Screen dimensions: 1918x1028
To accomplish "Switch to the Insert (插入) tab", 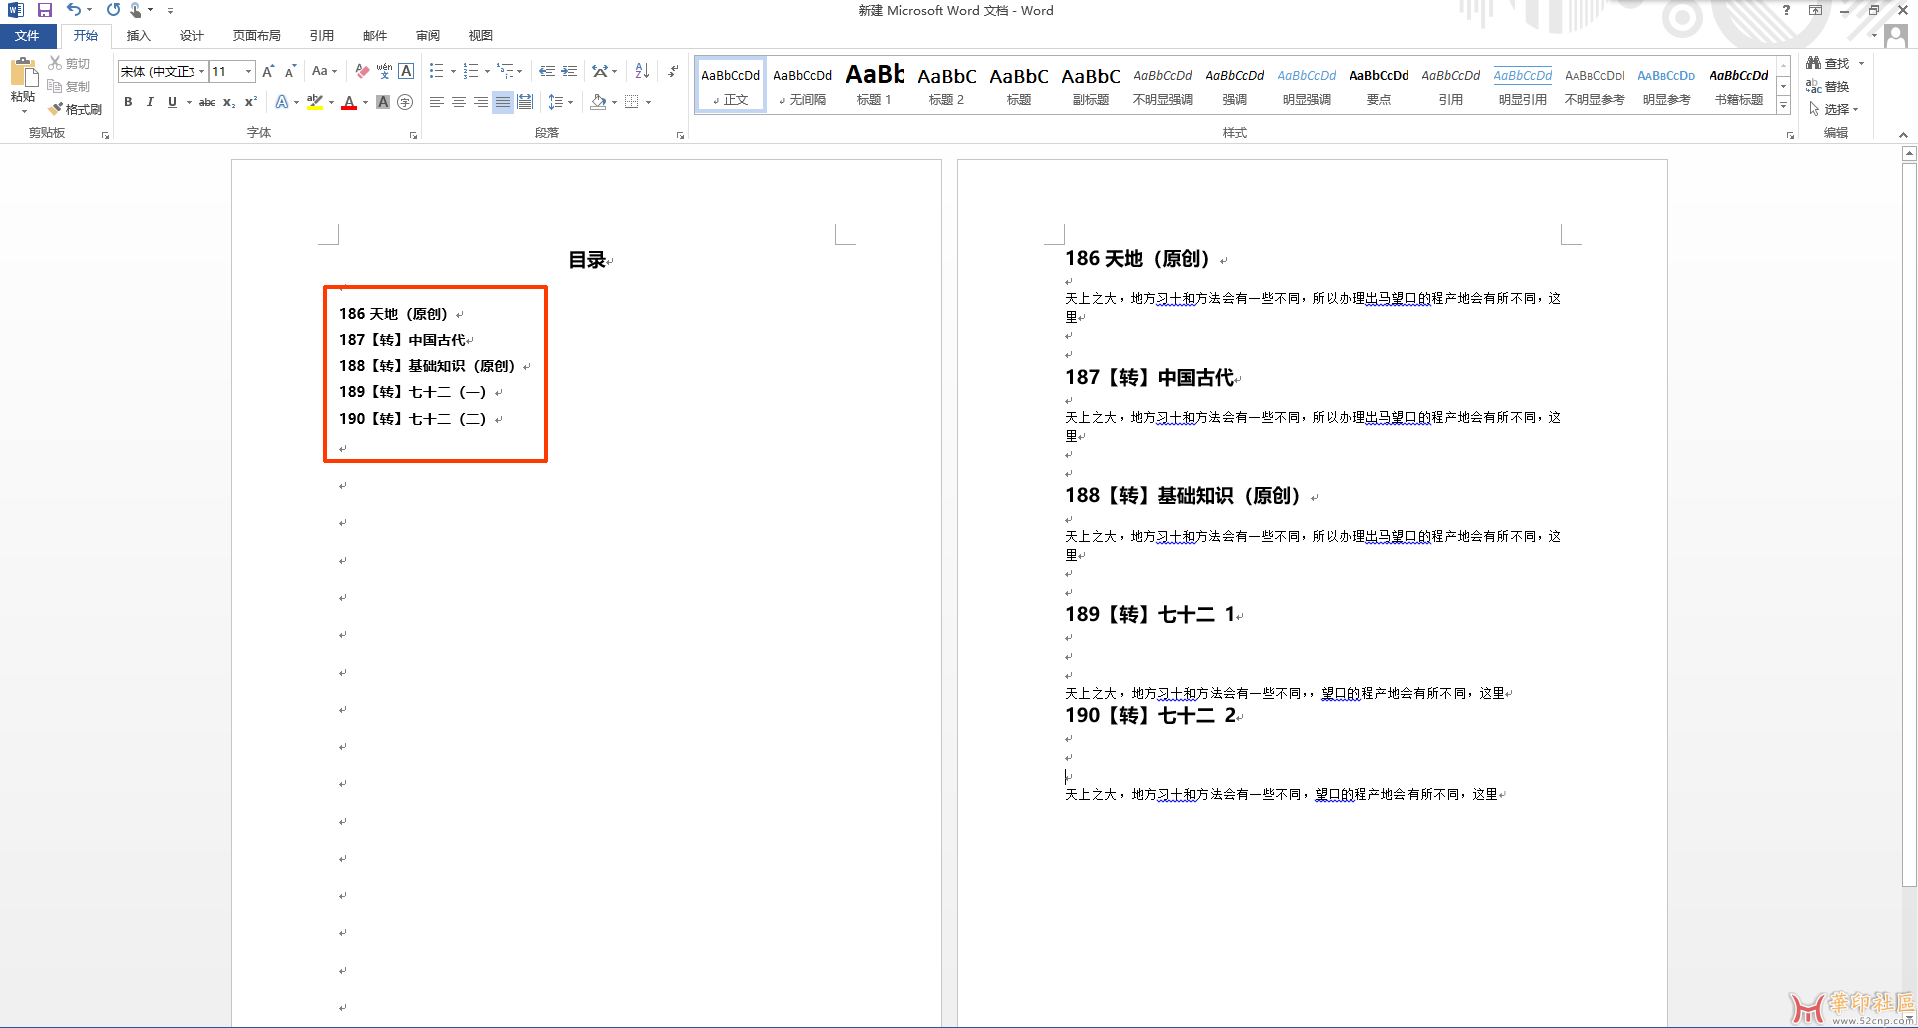I will [x=138, y=36].
